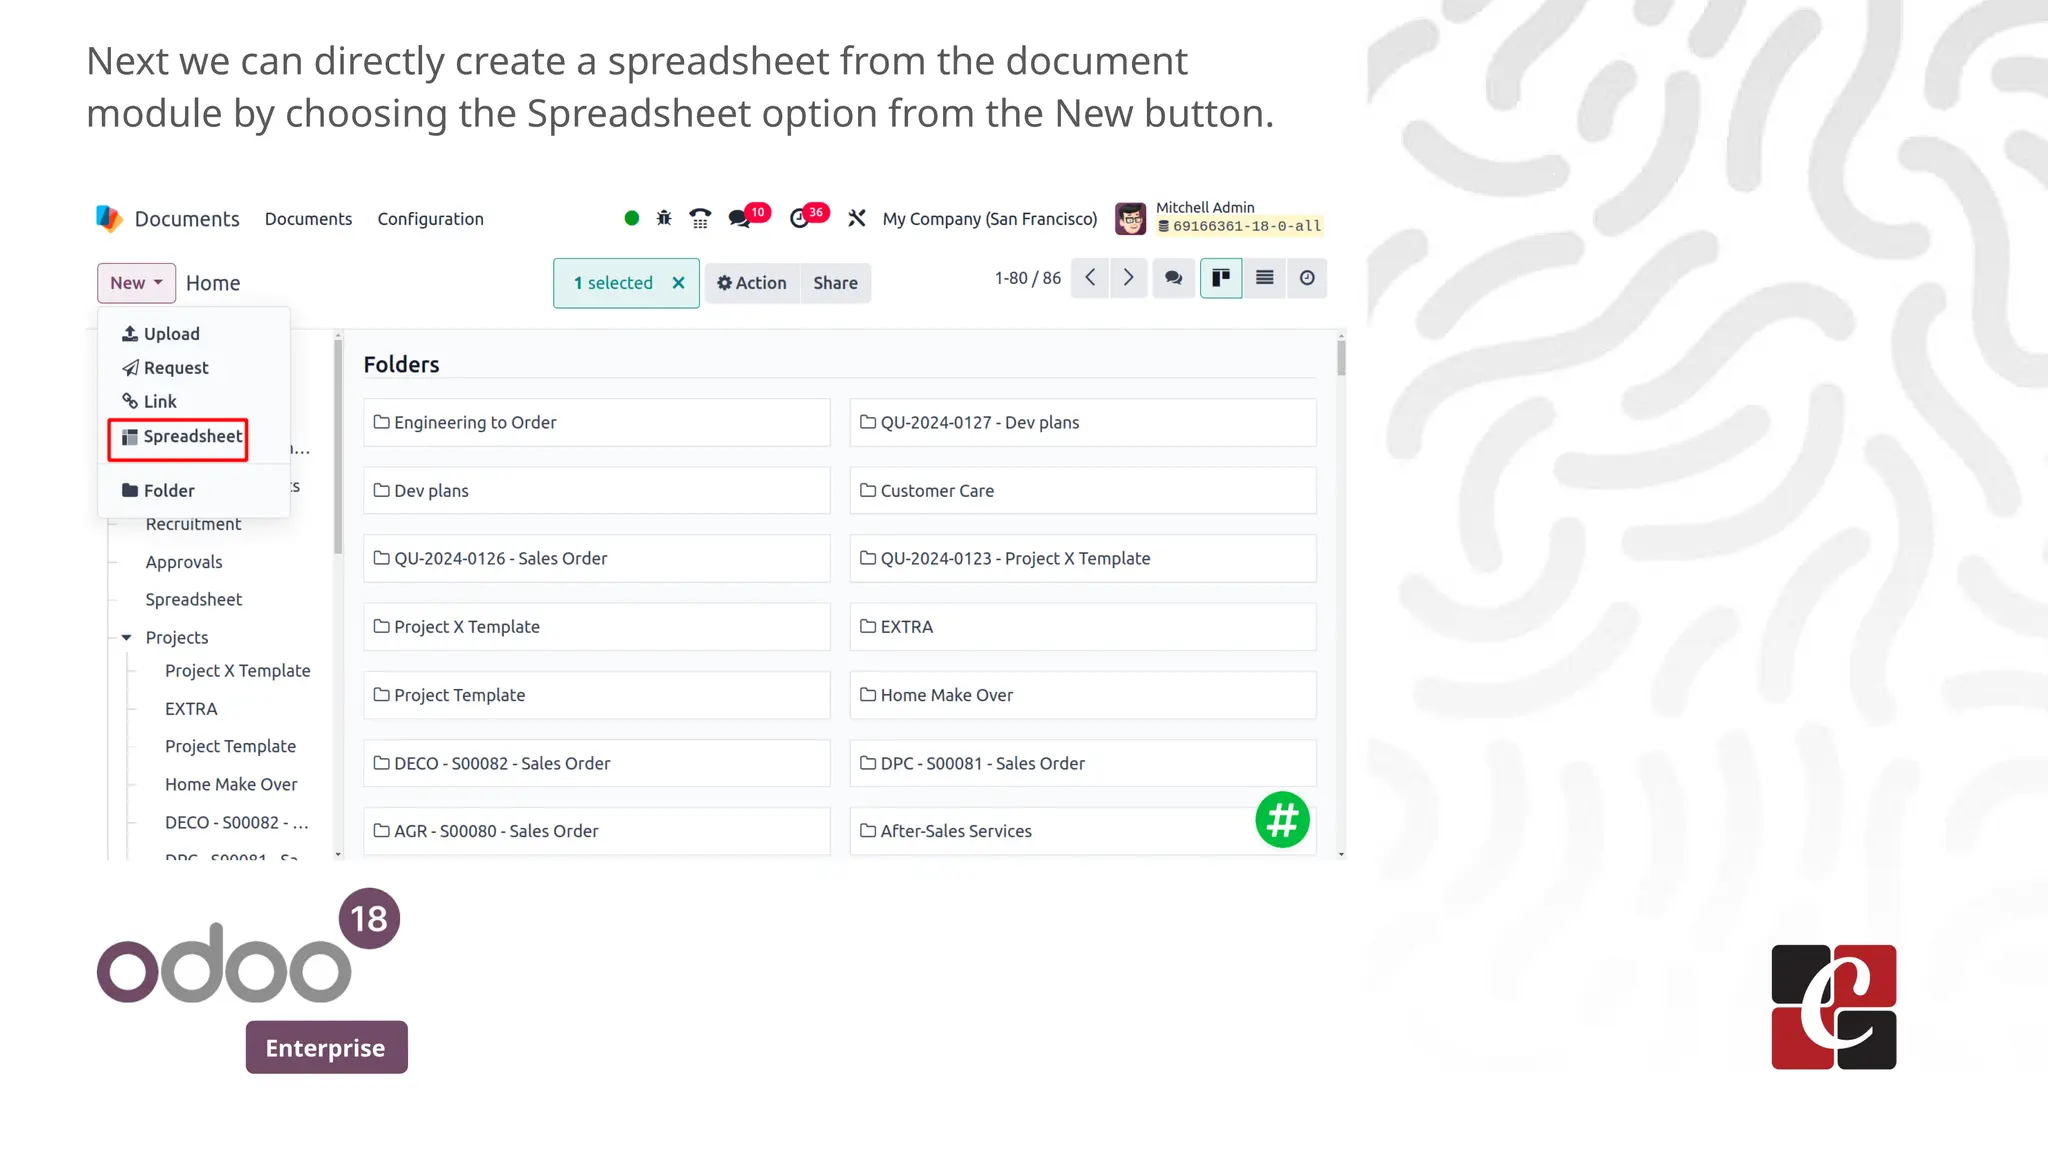2048x1152 pixels.
Task: Open the activities clock icon
Action: pos(799,218)
